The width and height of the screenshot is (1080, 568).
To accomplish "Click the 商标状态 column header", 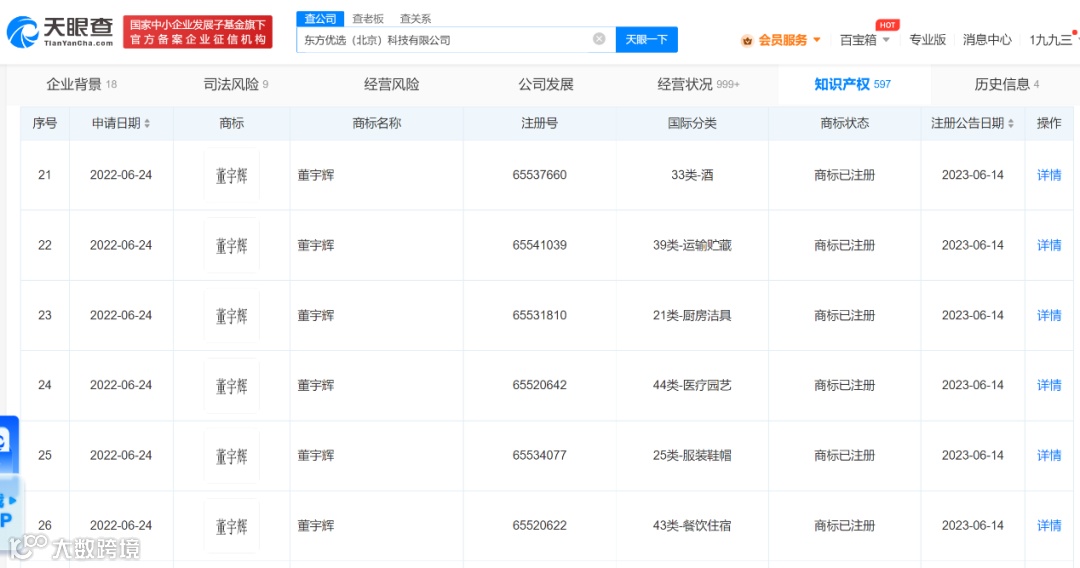I will tap(844, 123).
